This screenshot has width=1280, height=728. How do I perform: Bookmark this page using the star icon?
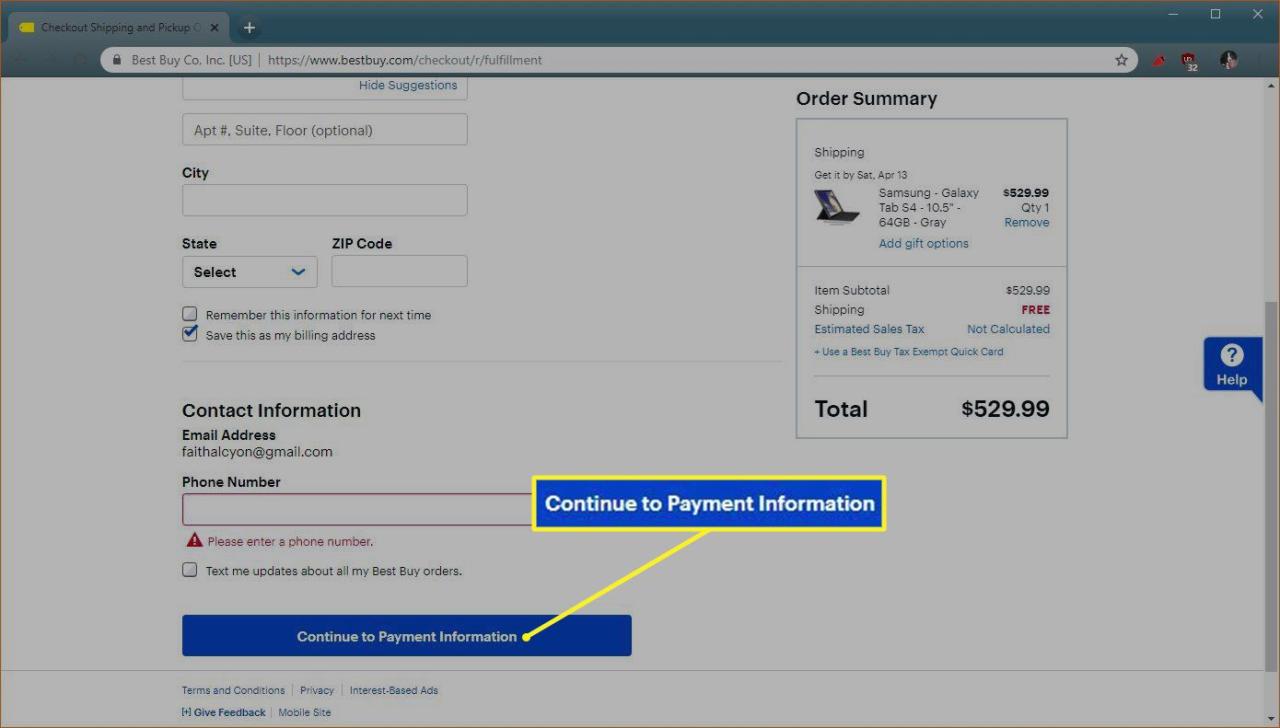pyautogui.click(x=1121, y=60)
